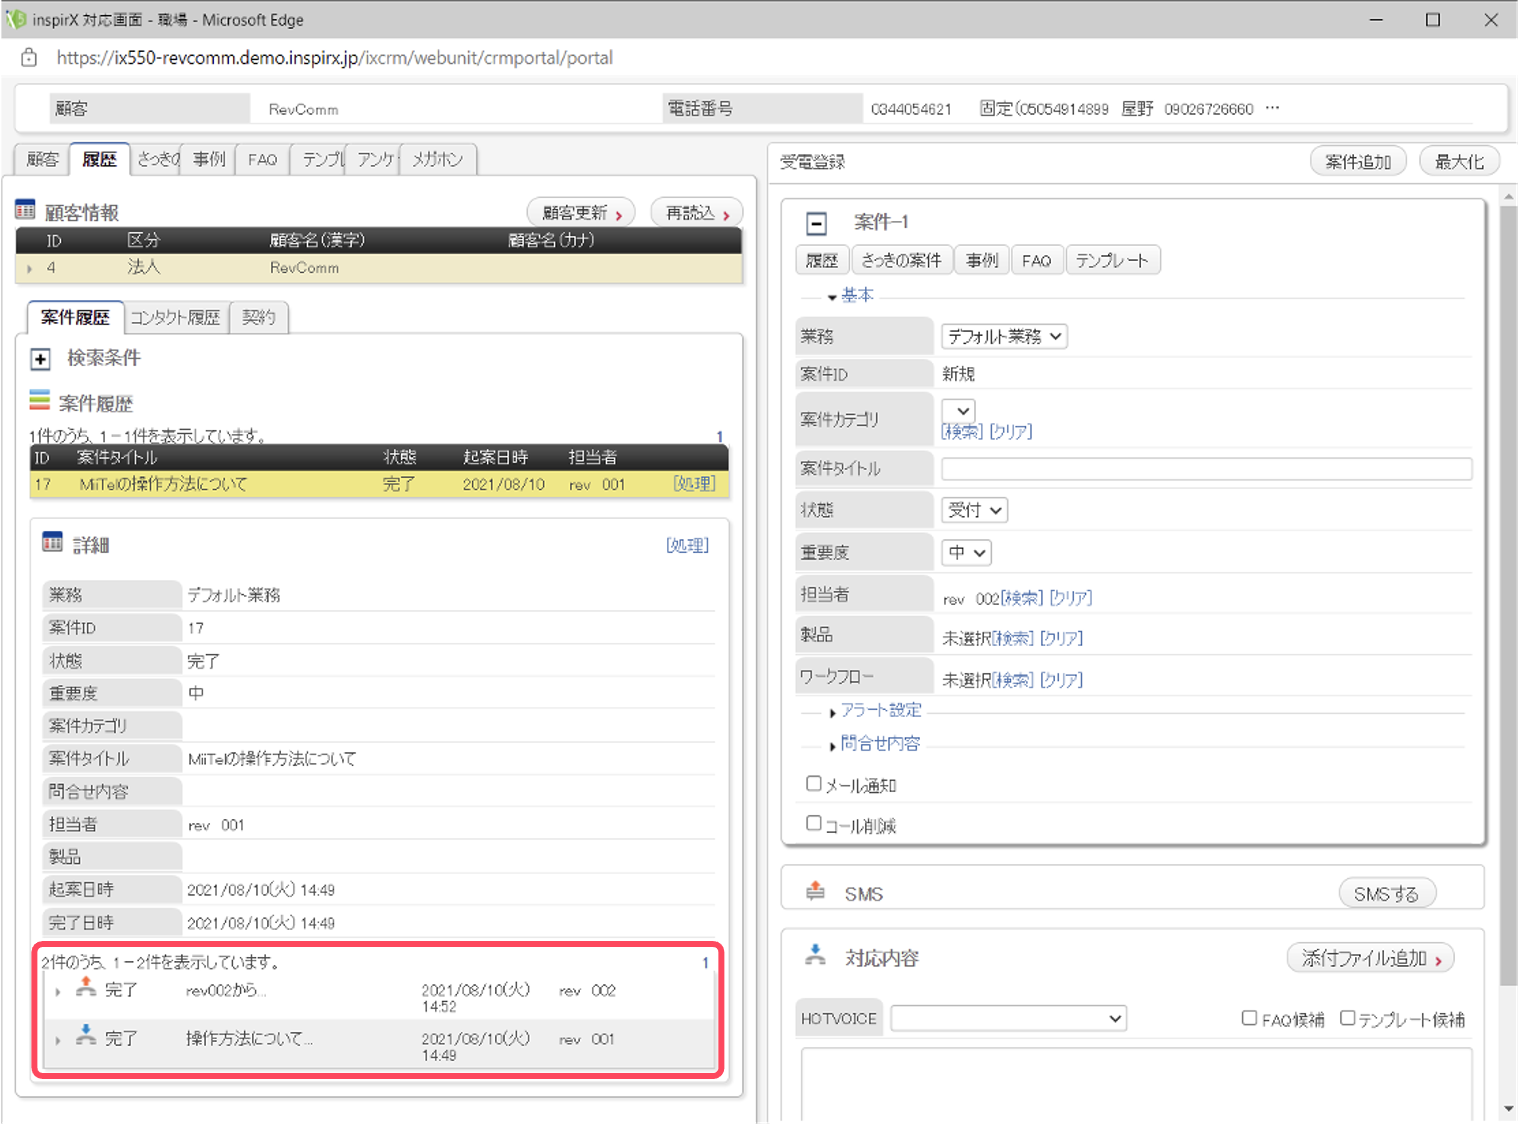
Task: Enable the メール通知 checkbox
Action: tap(814, 784)
